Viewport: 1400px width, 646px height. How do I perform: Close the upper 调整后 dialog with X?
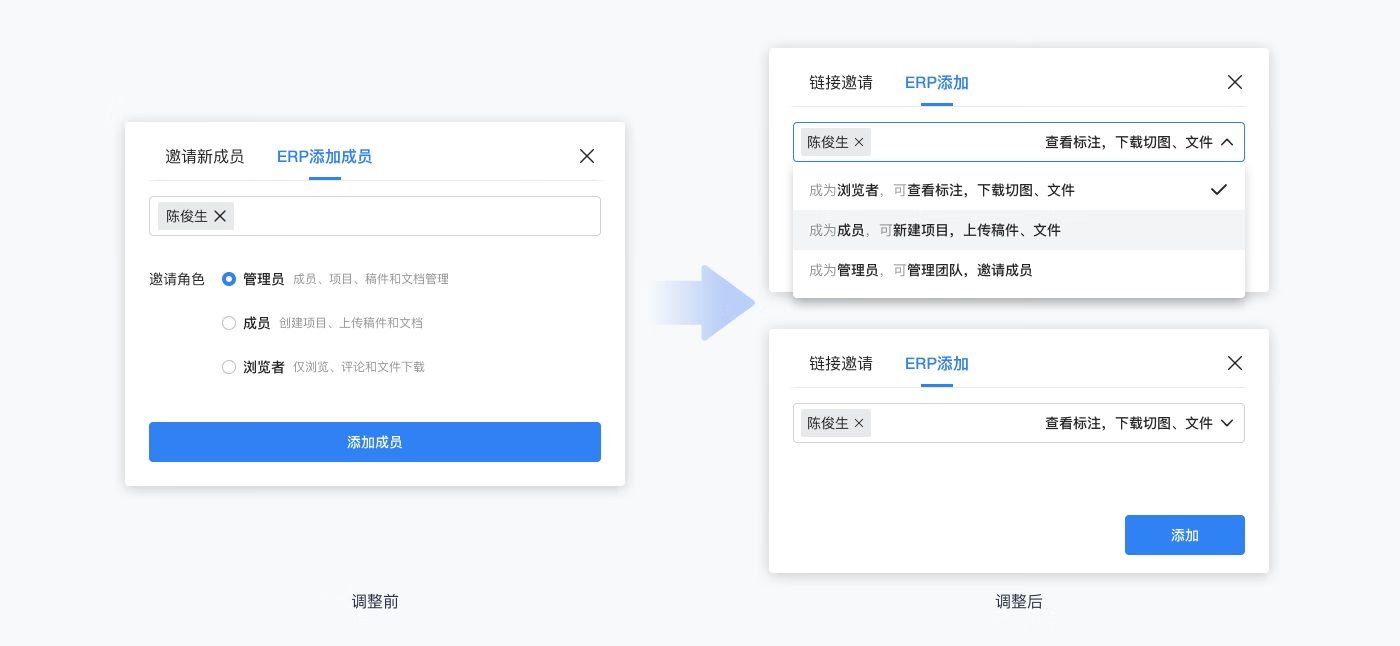pyautogui.click(x=1235, y=82)
